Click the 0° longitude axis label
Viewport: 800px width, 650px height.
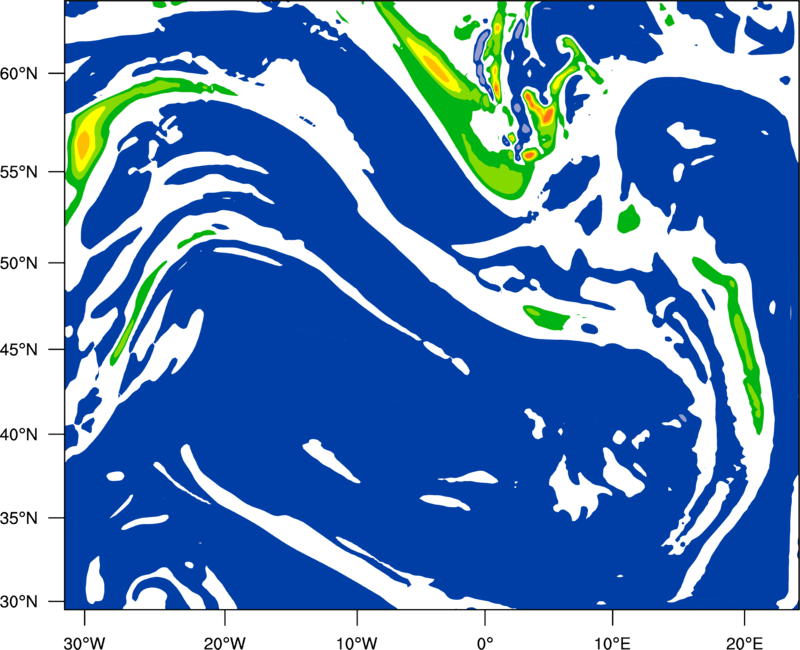coord(485,643)
